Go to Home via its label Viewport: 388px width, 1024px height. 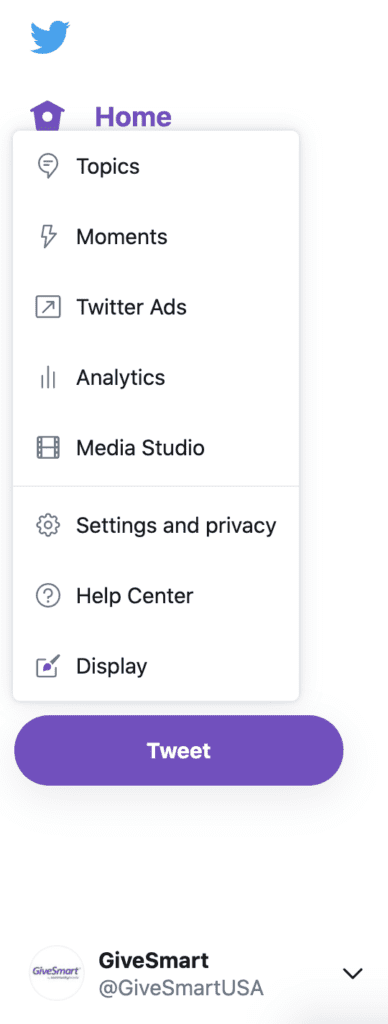(133, 117)
